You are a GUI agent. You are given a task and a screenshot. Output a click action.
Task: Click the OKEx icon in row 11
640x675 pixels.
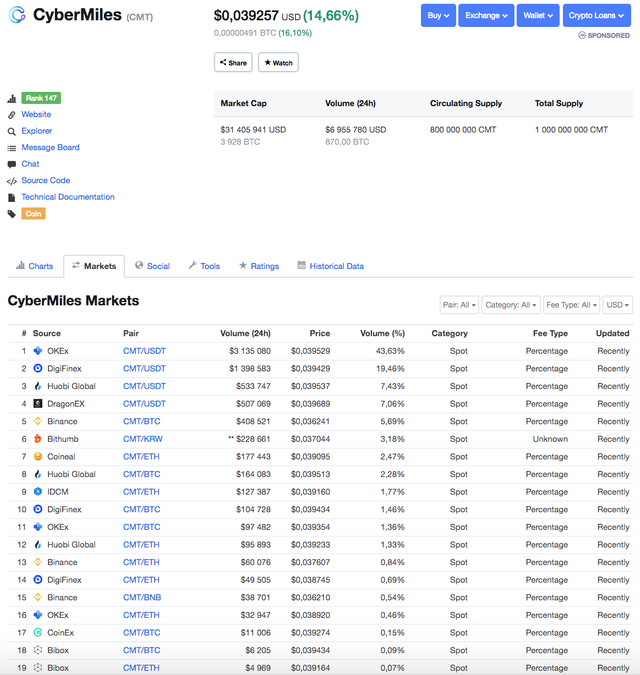(x=38, y=527)
